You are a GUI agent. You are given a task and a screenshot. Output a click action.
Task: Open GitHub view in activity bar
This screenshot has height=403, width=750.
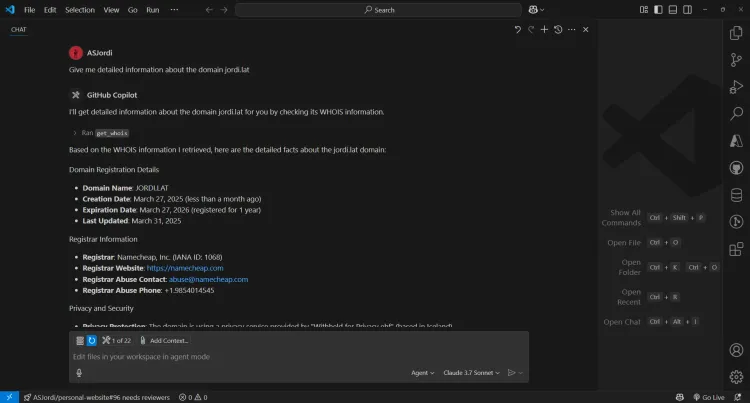(x=736, y=168)
